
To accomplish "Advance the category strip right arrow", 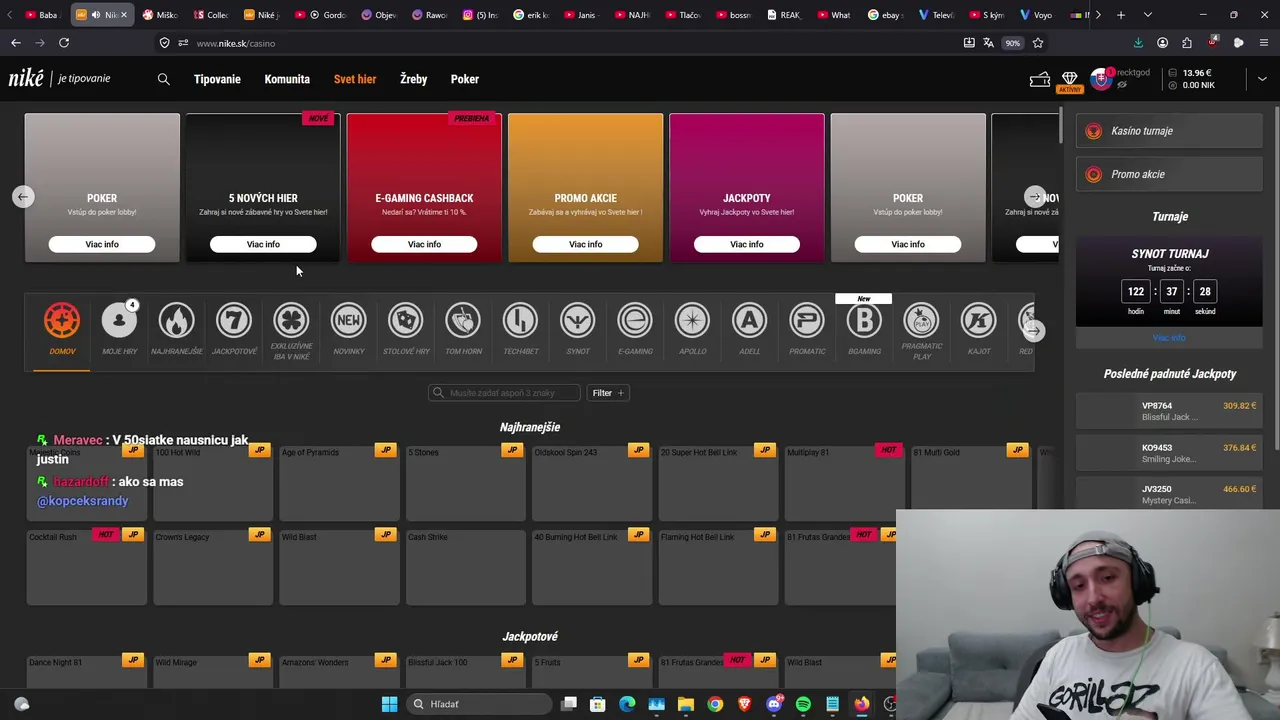I will pyautogui.click(x=1034, y=331).
